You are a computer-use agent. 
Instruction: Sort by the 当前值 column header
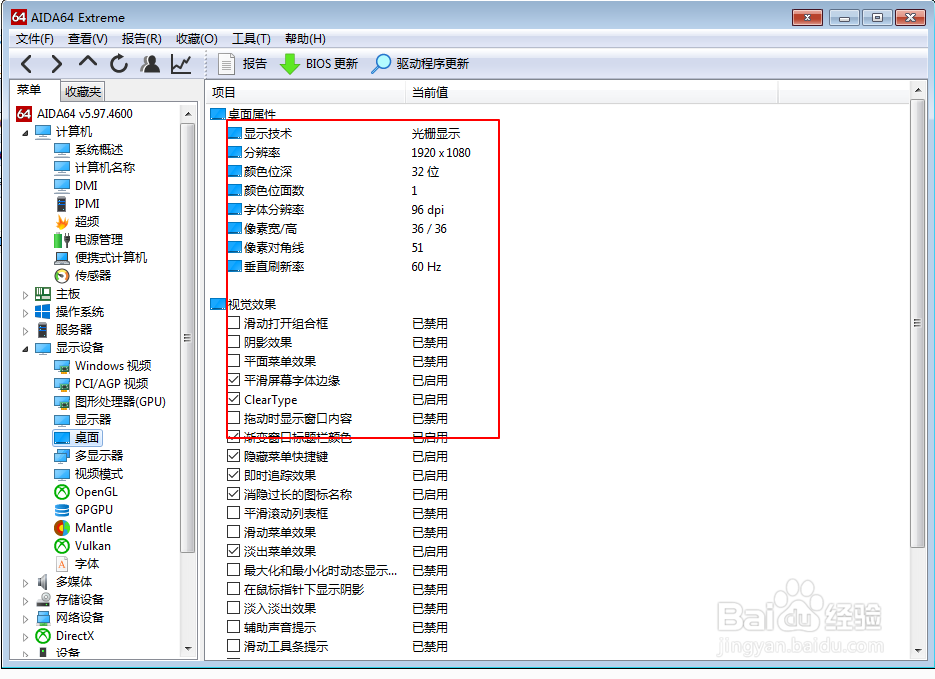[592, 92]
